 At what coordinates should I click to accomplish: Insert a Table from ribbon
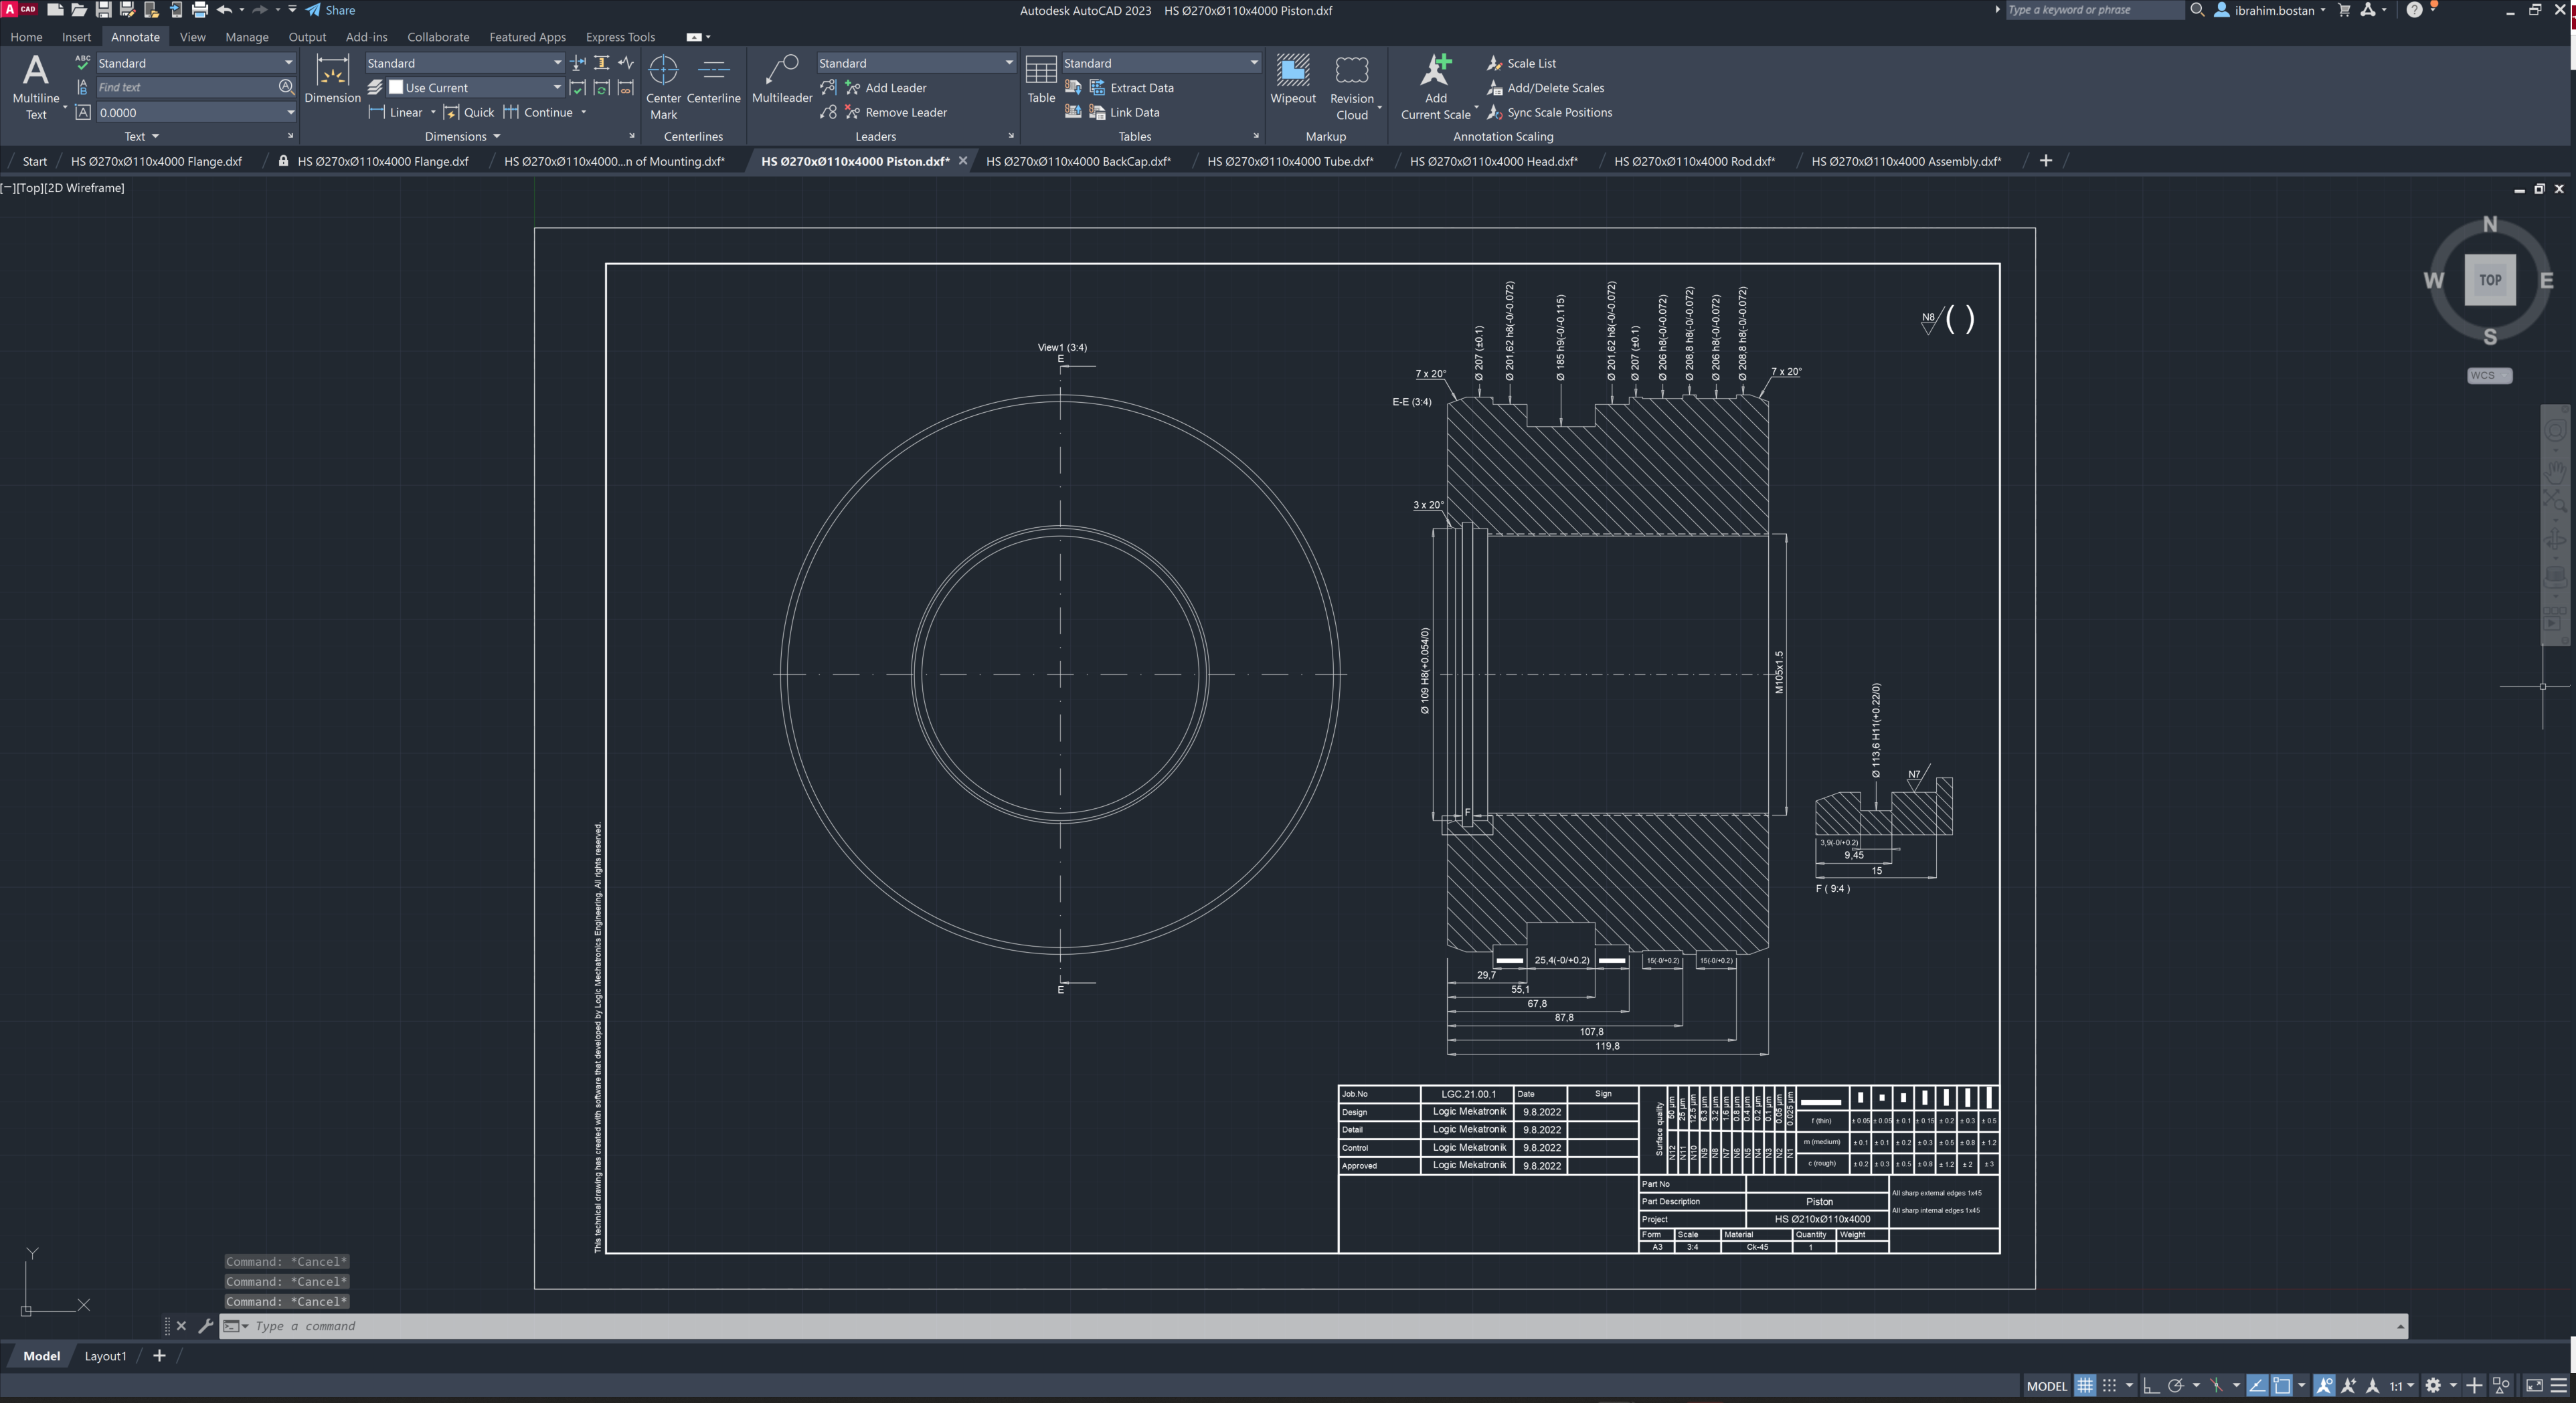(1040, 80)
